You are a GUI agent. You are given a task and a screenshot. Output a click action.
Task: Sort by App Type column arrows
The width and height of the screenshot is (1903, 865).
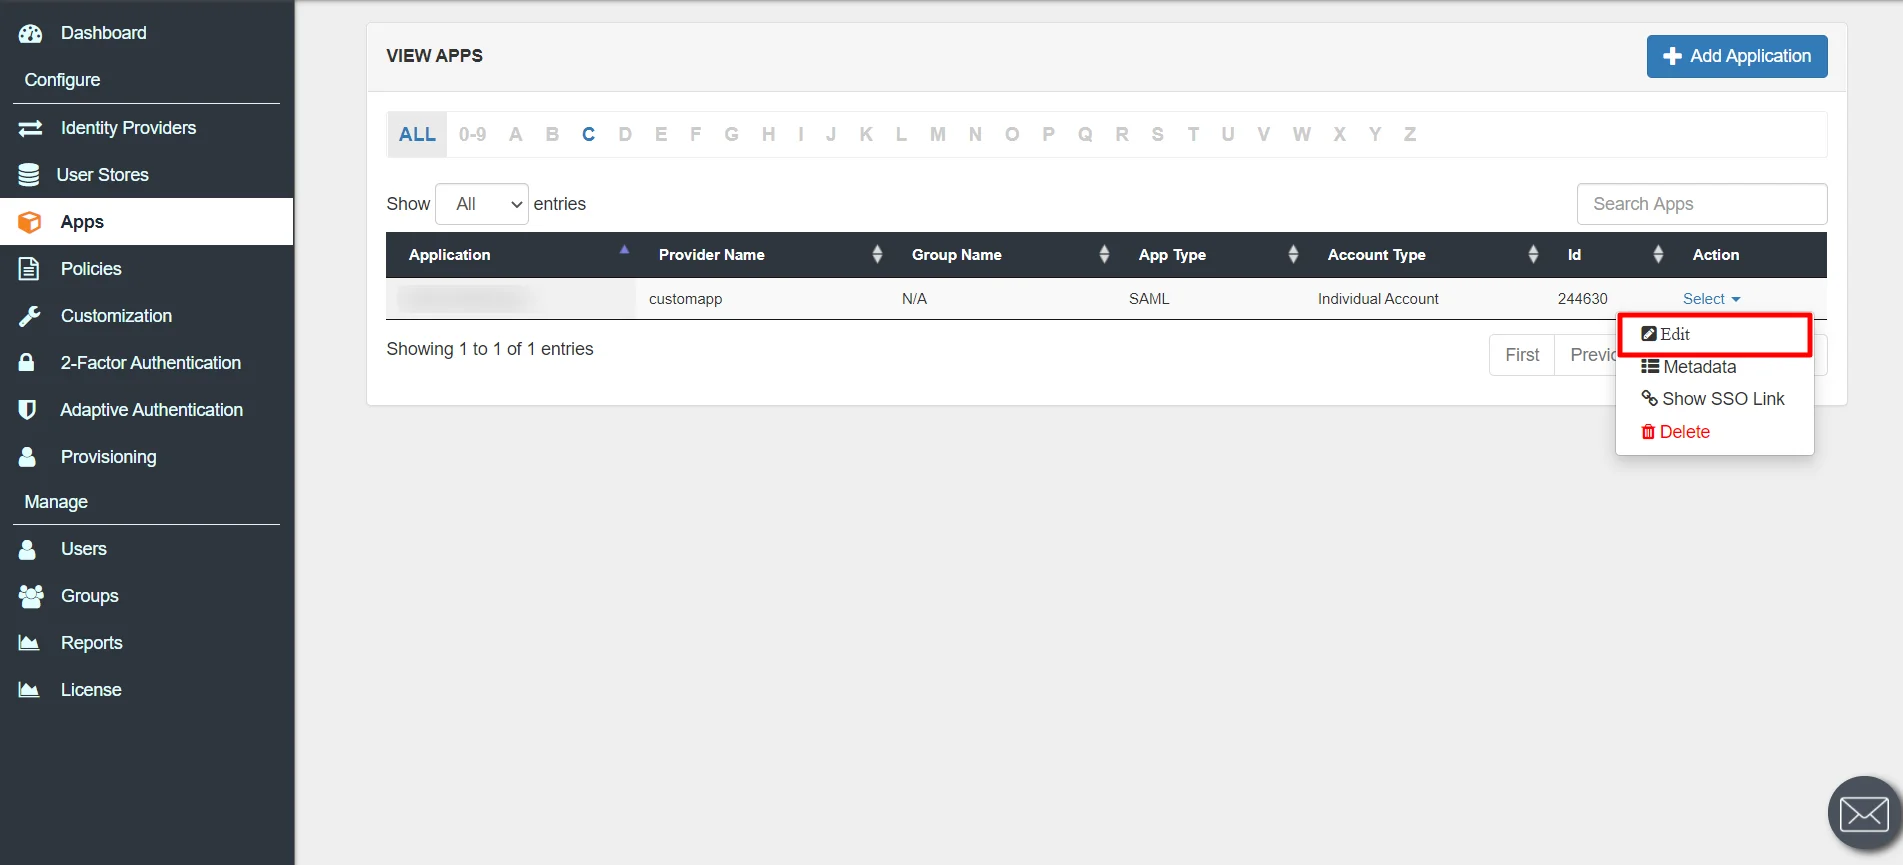click(1293, 254)
